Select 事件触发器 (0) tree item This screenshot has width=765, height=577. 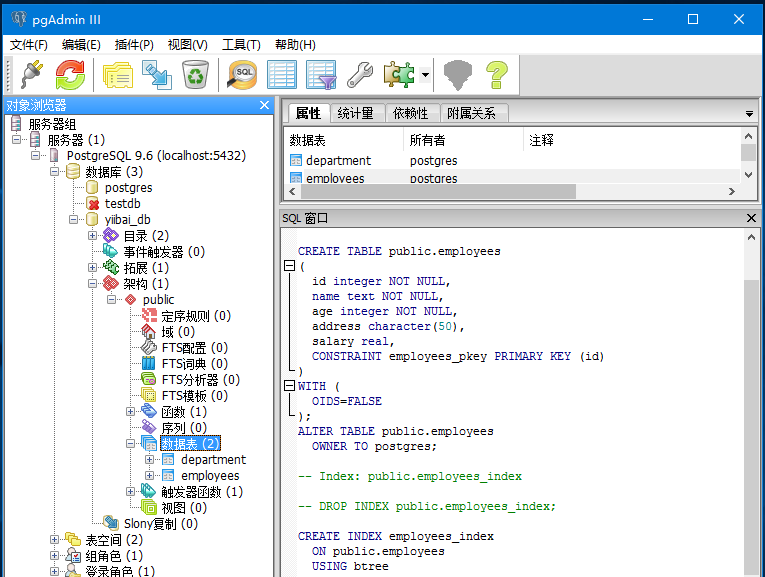(164, 252)
